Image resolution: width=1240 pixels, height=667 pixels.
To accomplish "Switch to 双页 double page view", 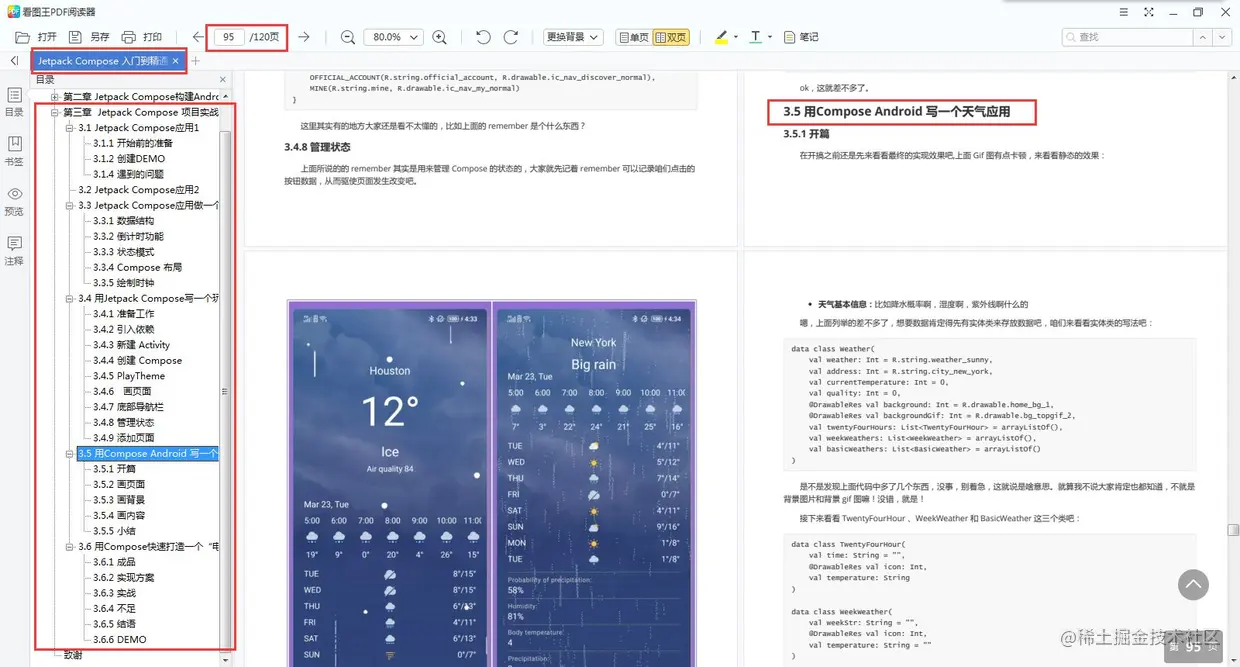I will pos(671,37).
